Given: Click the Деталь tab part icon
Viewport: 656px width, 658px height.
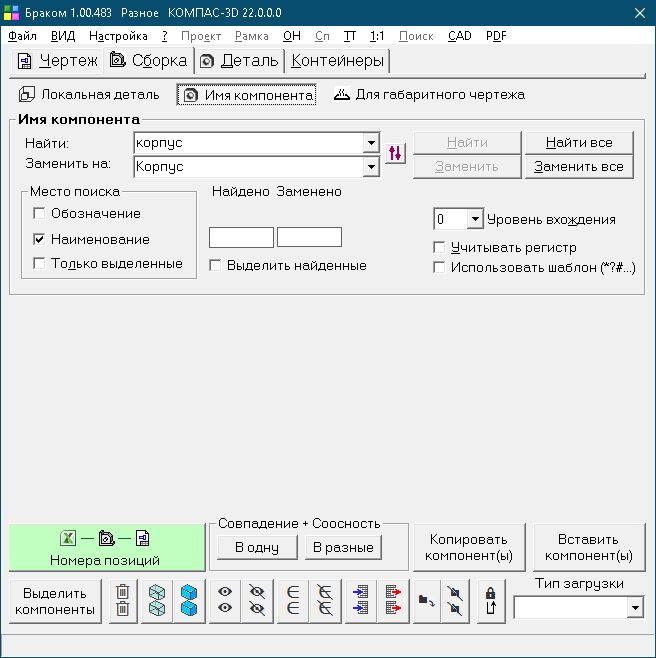Looking at the screenshot, I should tap(207, 61).
